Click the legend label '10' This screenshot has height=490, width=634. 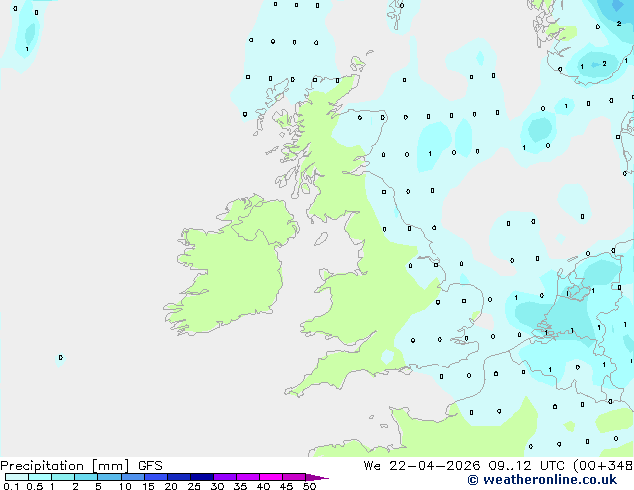click(x=125, y=486)
